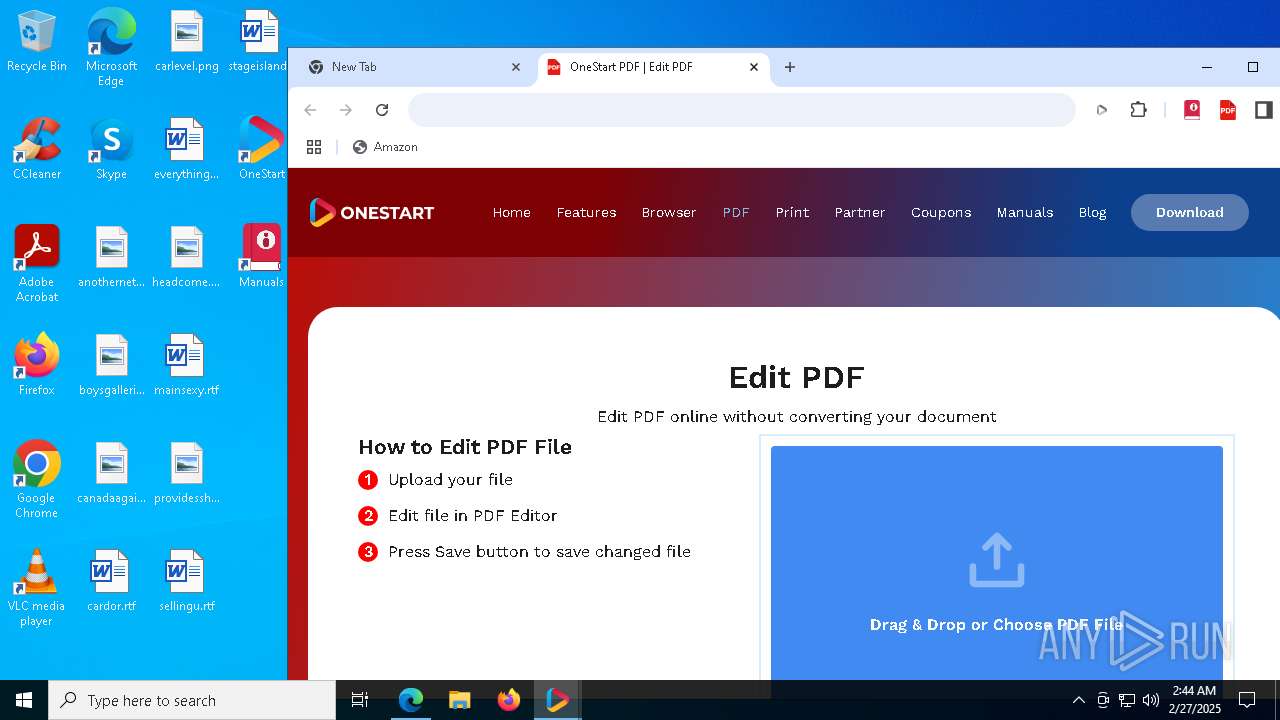
Task: Reload the current page
Action: [x=382, y=110]
